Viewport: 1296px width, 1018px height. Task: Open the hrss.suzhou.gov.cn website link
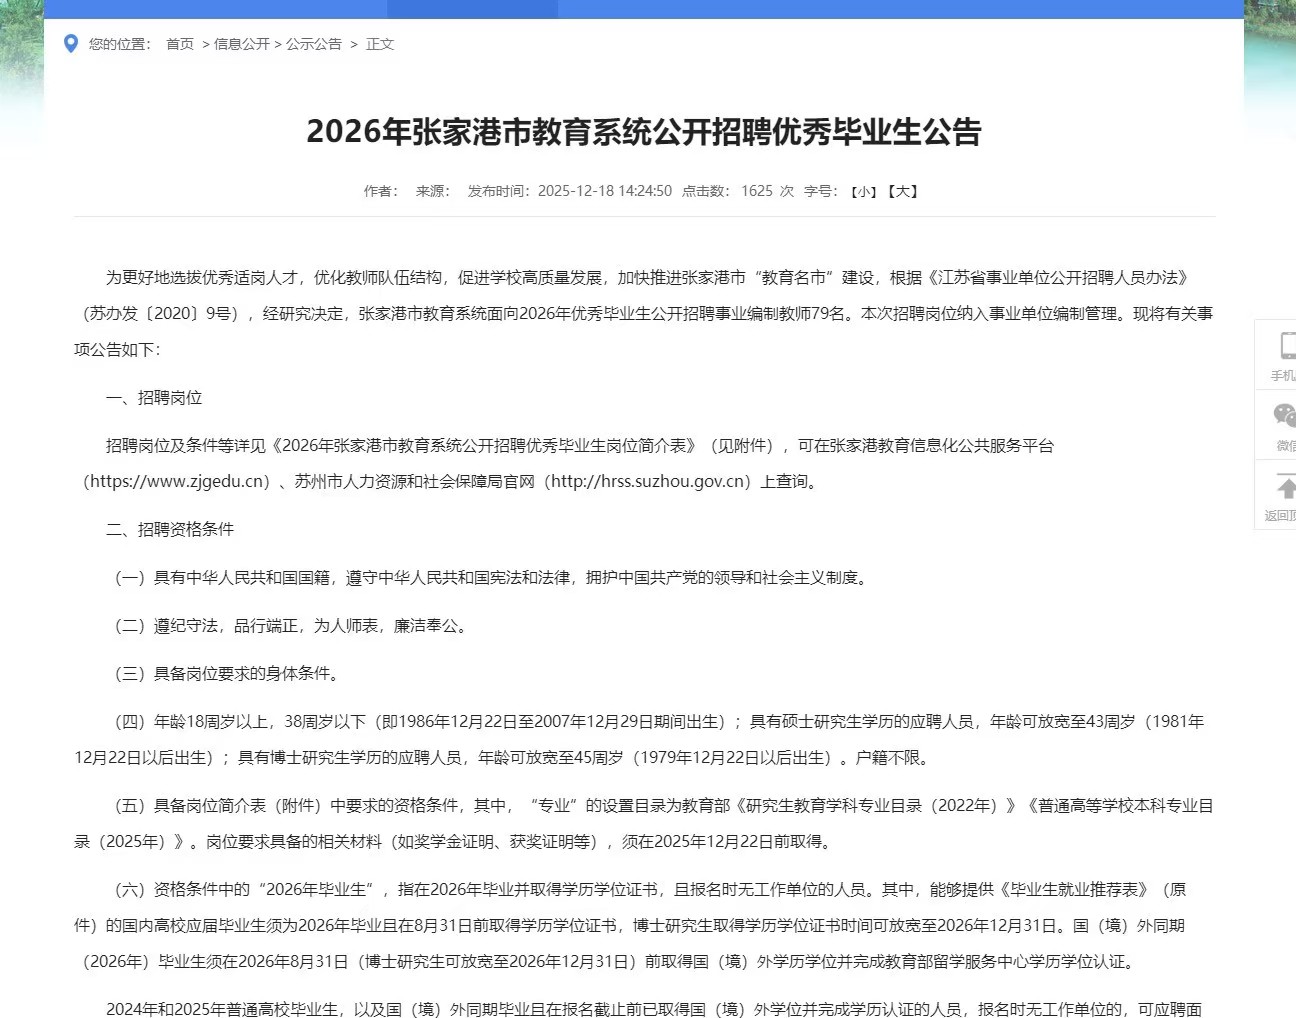tap(647, 481)
